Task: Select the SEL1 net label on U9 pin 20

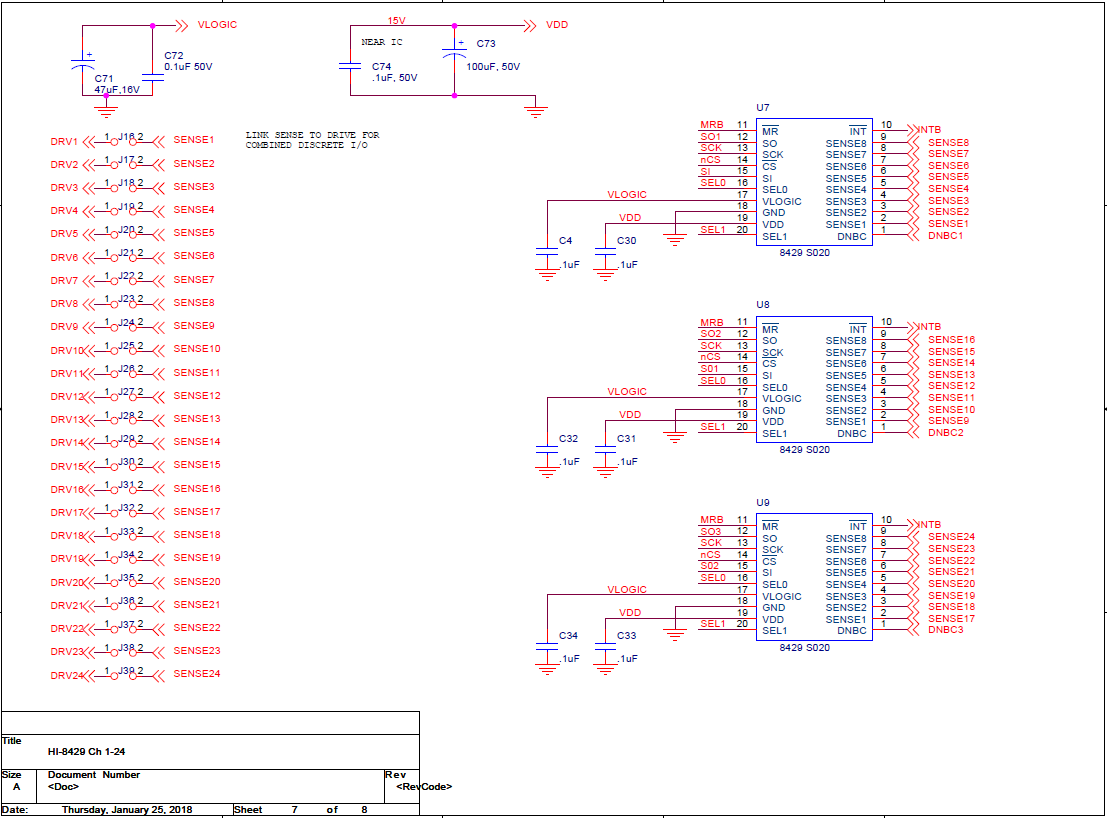Action: pos(713,624)
